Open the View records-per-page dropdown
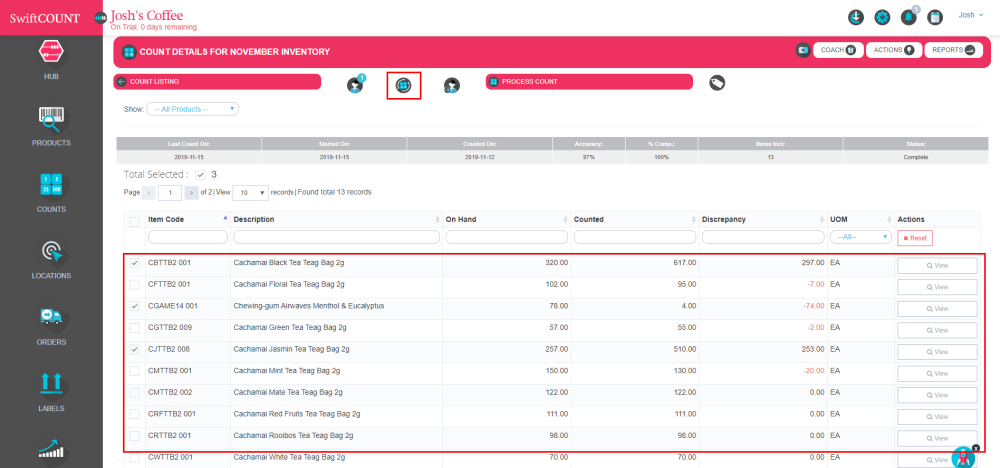The width and height of the screenshot is (1000, 468). tap(251, 192)
